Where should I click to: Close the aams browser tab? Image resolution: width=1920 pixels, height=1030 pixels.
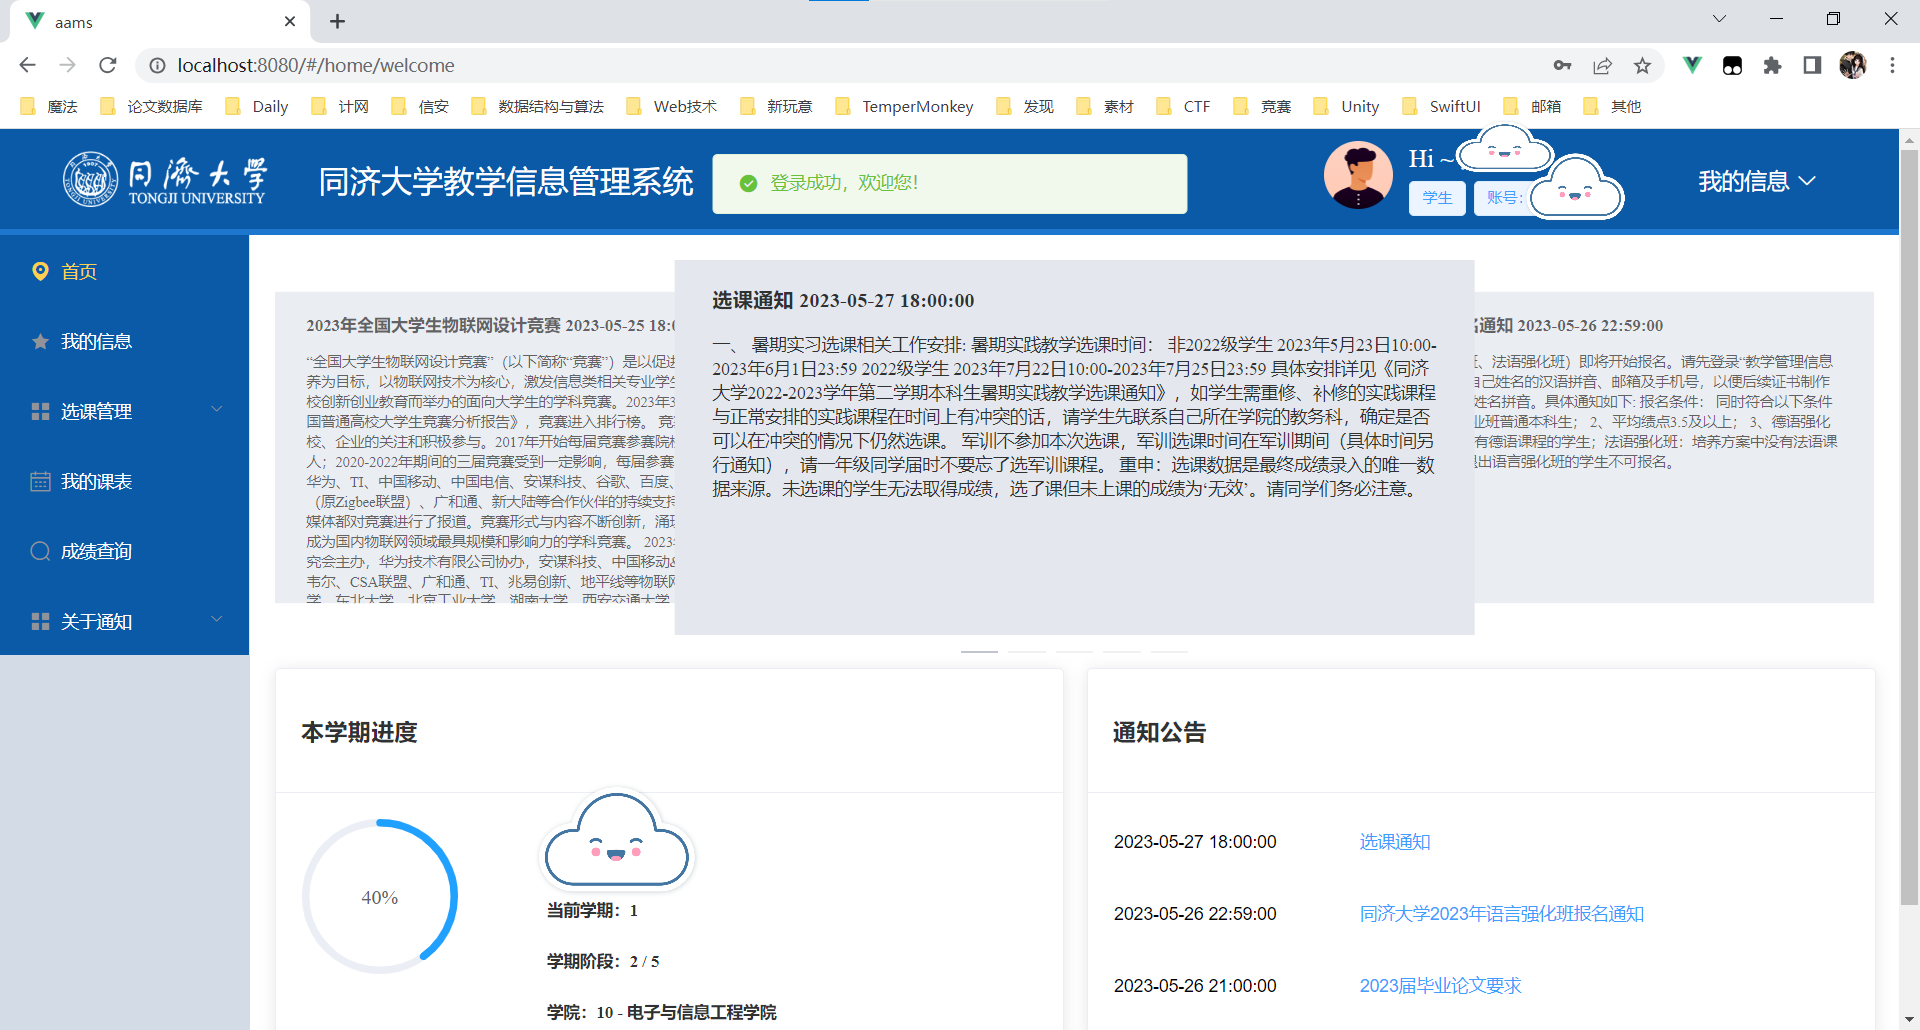coord(290,21)
